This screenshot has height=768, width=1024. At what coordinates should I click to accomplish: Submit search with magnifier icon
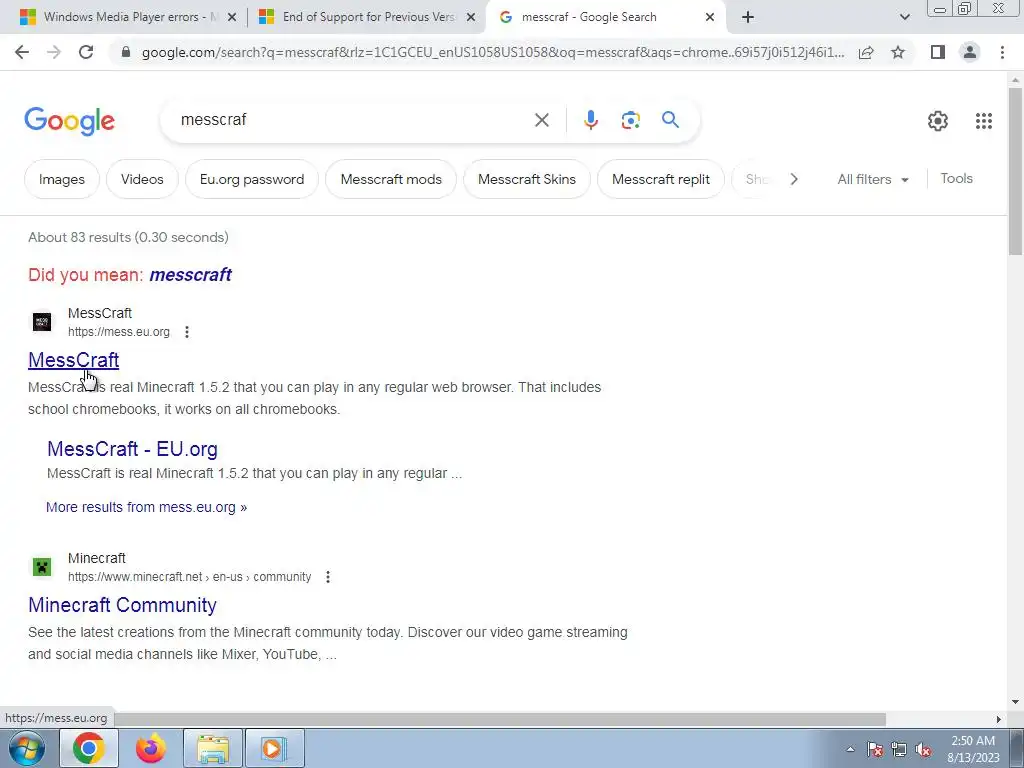tap(670, 120)
